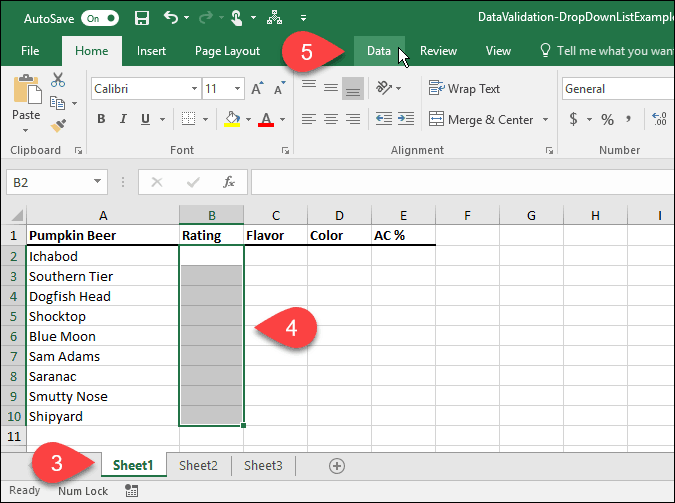The height and width of the screenshot is (503, 675).
Task: Click the Undo arrow icon
Action: coord(171,18)
